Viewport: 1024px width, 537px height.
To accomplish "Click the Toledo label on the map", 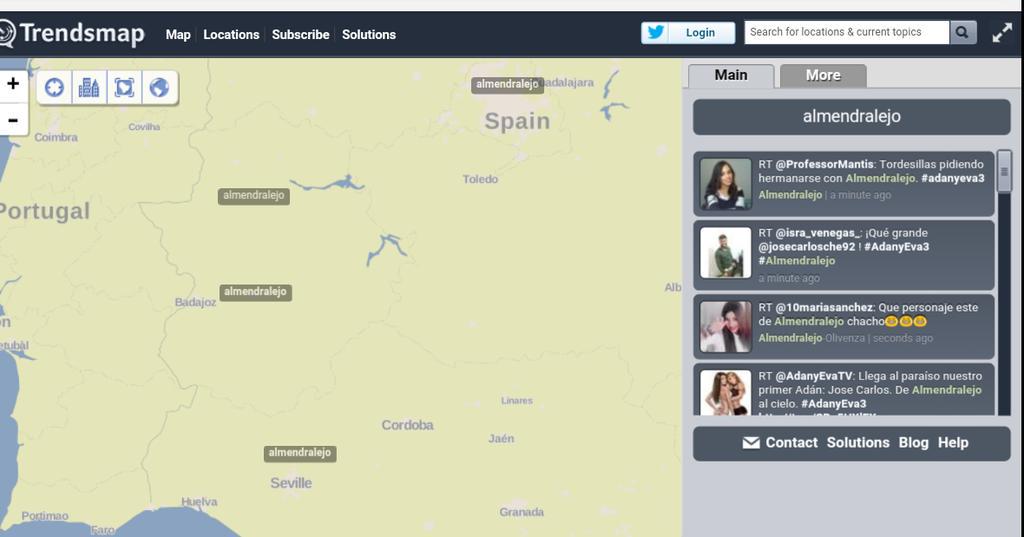I will pyautogui.click(x=480, y=179).
